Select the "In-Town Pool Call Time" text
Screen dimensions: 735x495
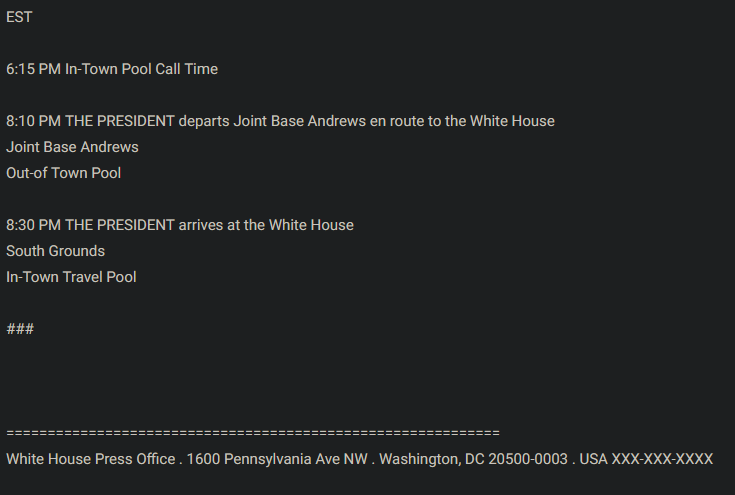coord(141,69)
